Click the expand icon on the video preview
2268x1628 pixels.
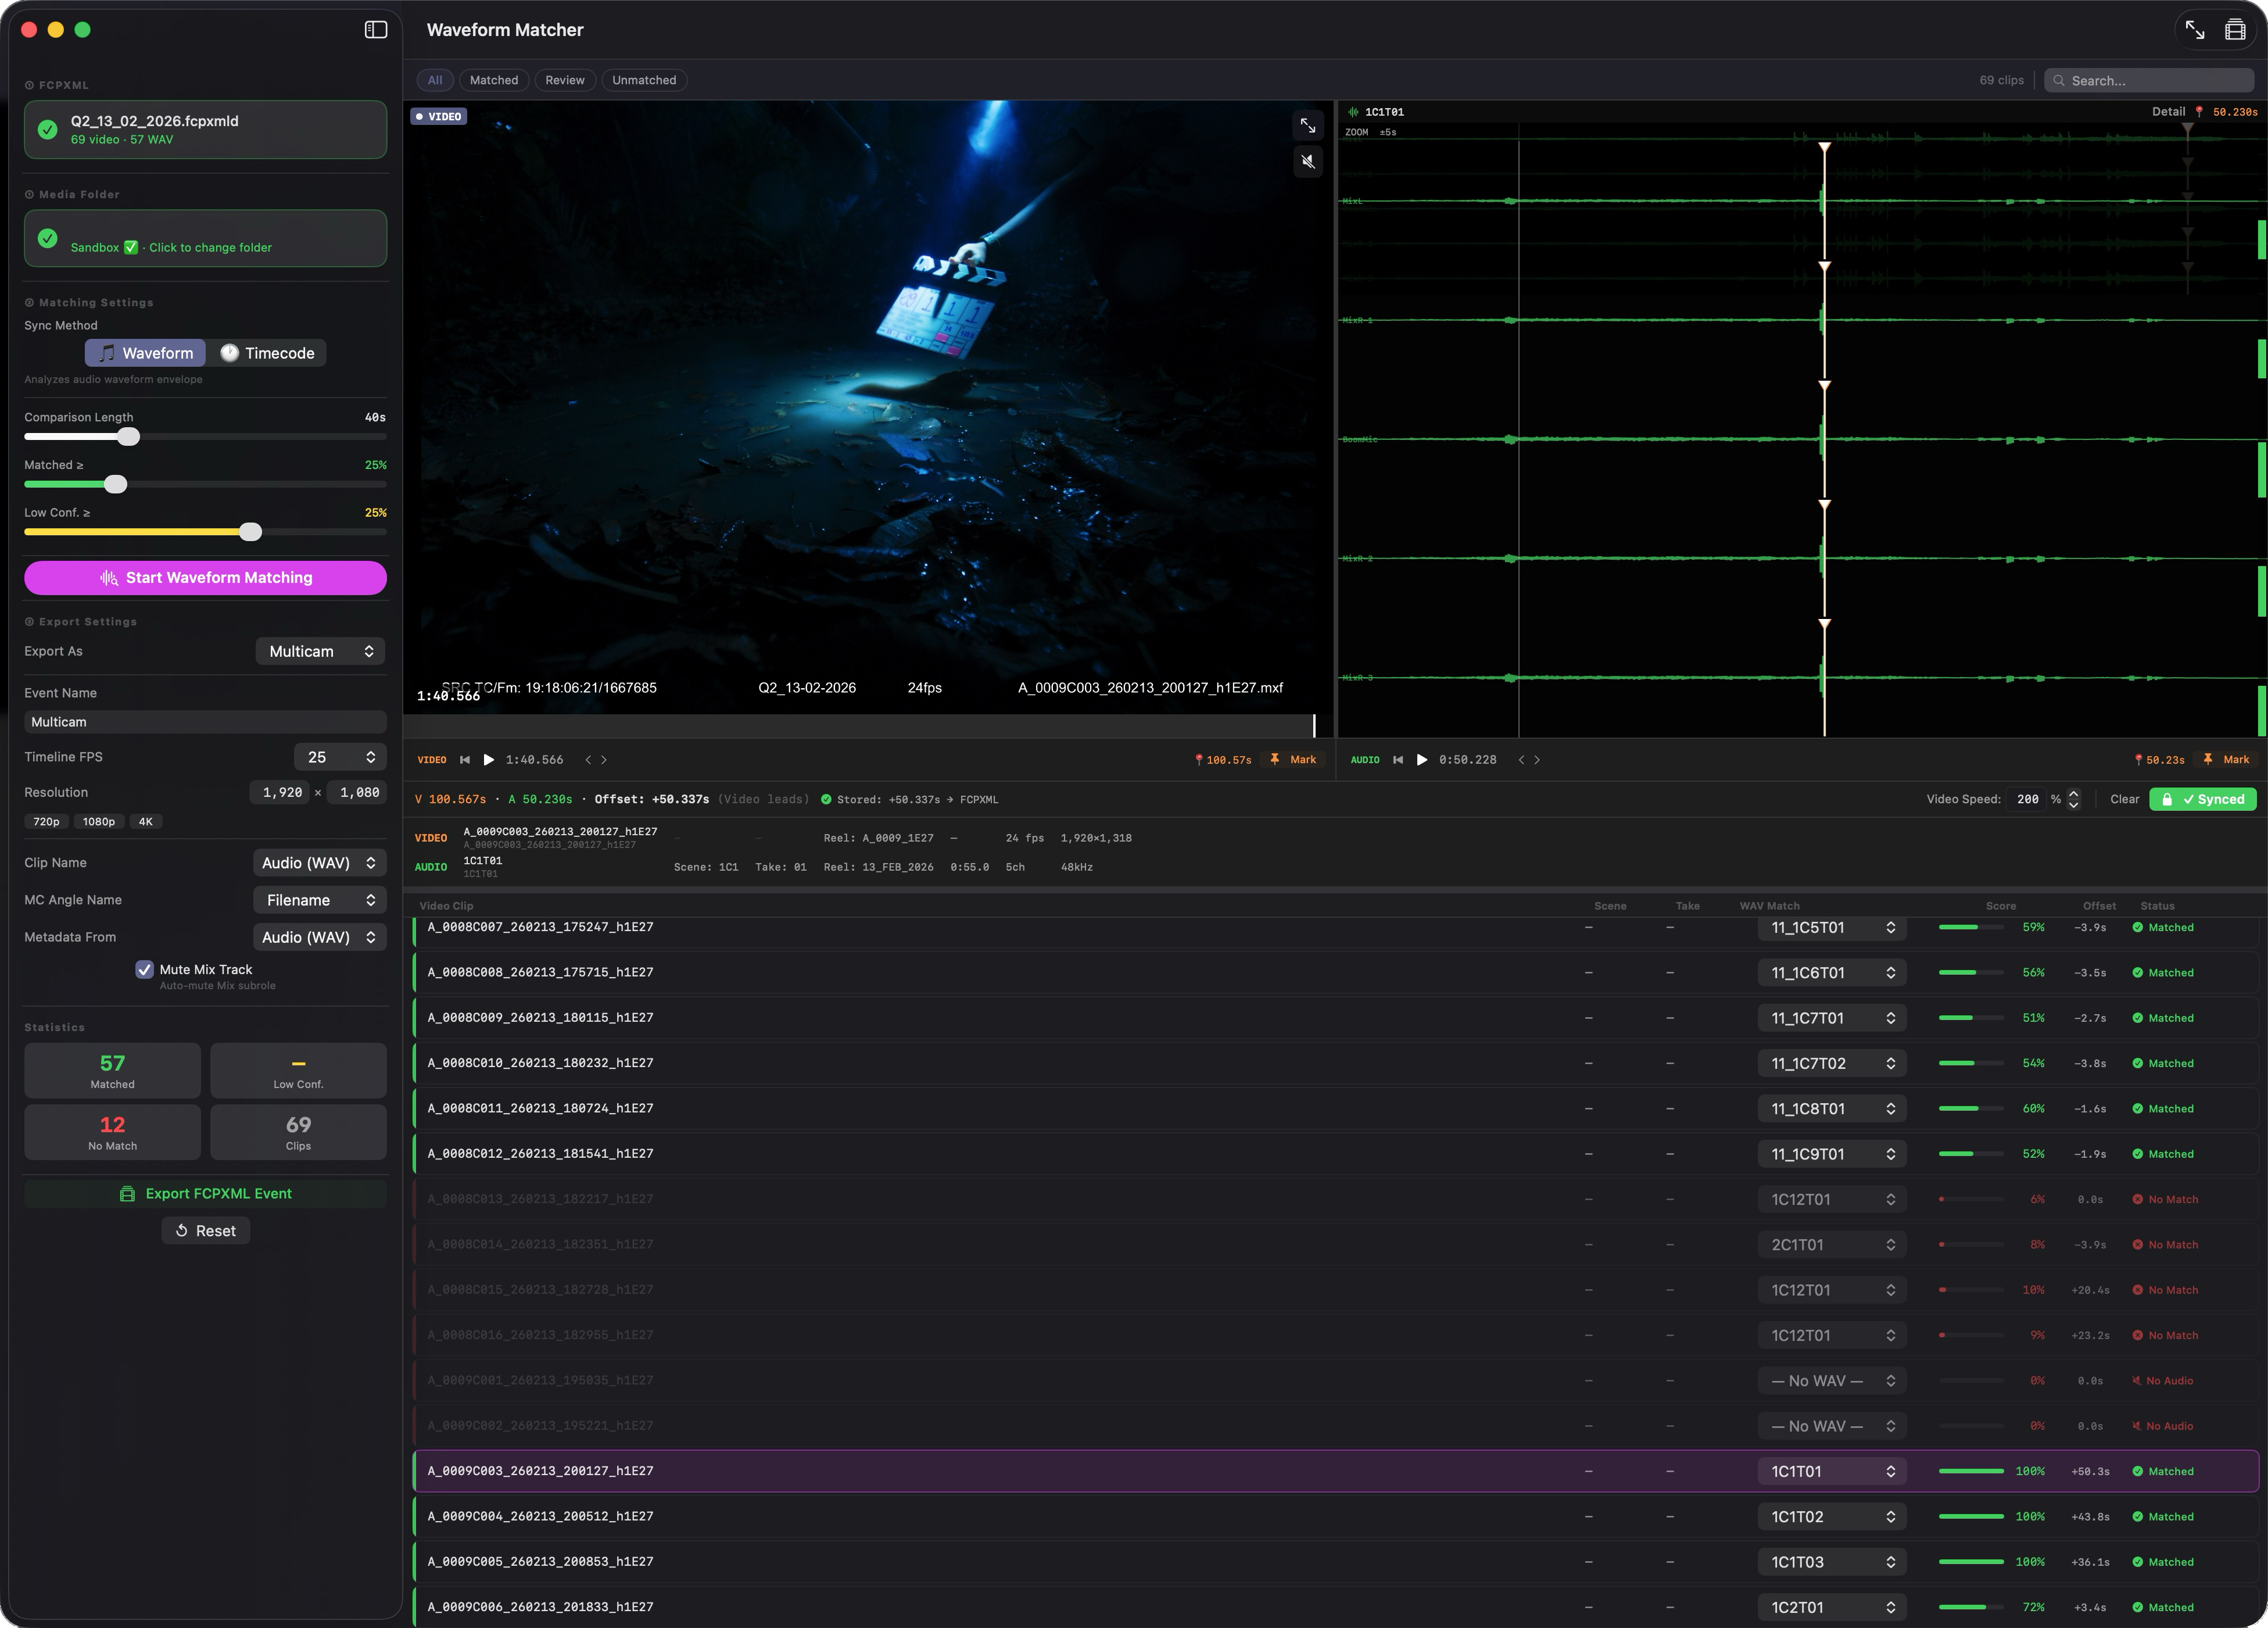click(1308, 125)
